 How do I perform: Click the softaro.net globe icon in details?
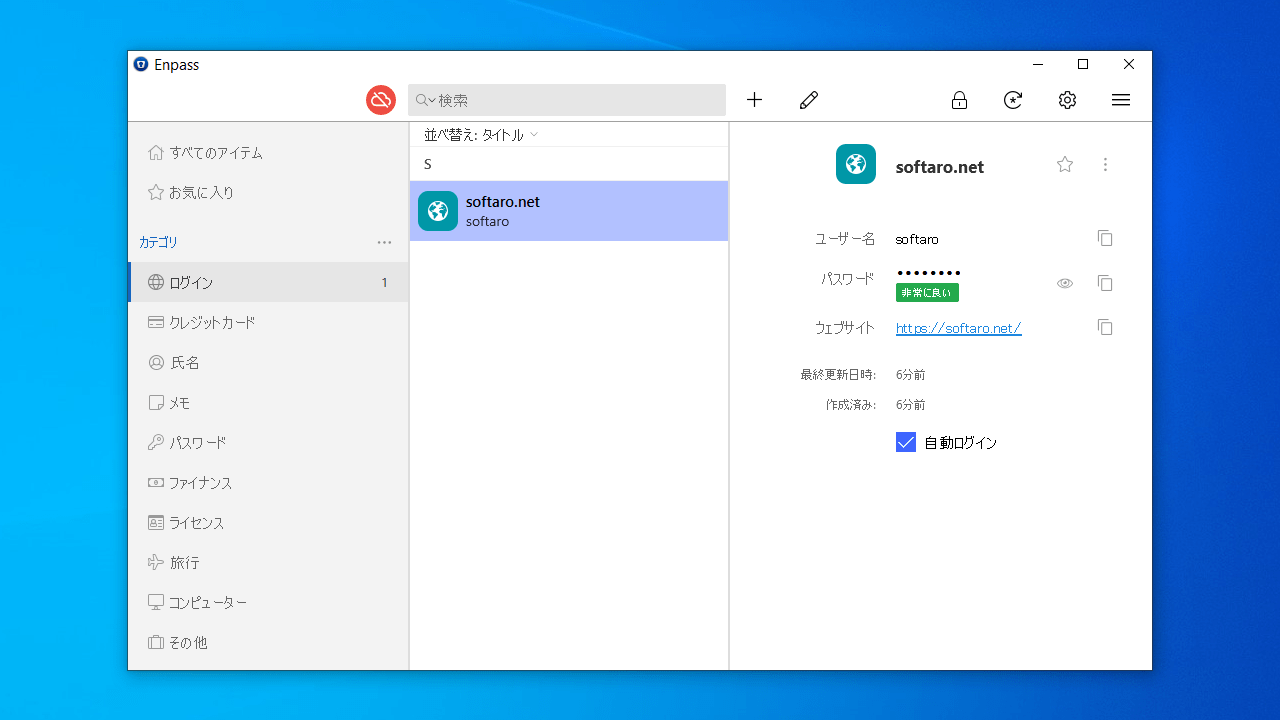856,164
